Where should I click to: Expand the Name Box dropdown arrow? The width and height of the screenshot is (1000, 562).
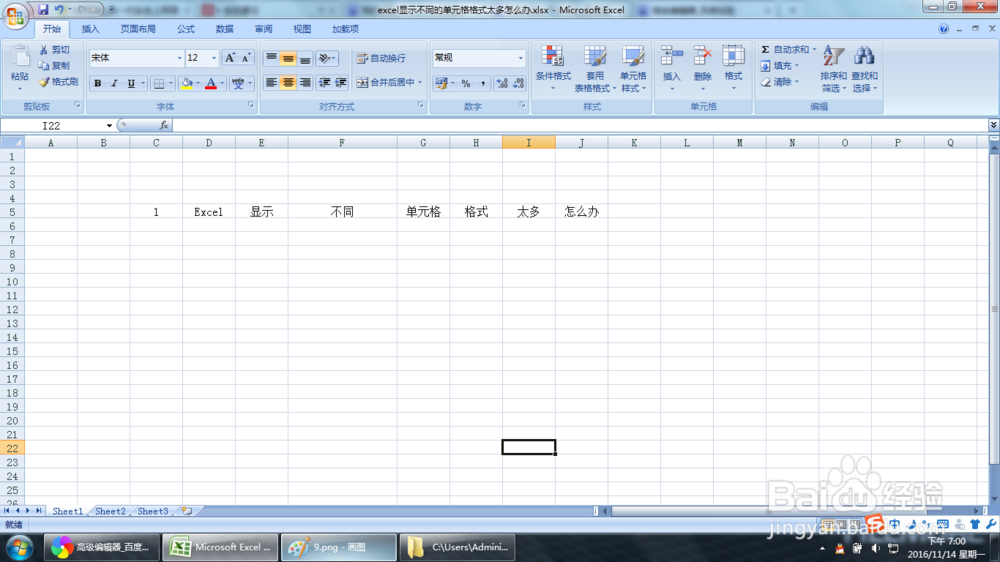point(109,126)
